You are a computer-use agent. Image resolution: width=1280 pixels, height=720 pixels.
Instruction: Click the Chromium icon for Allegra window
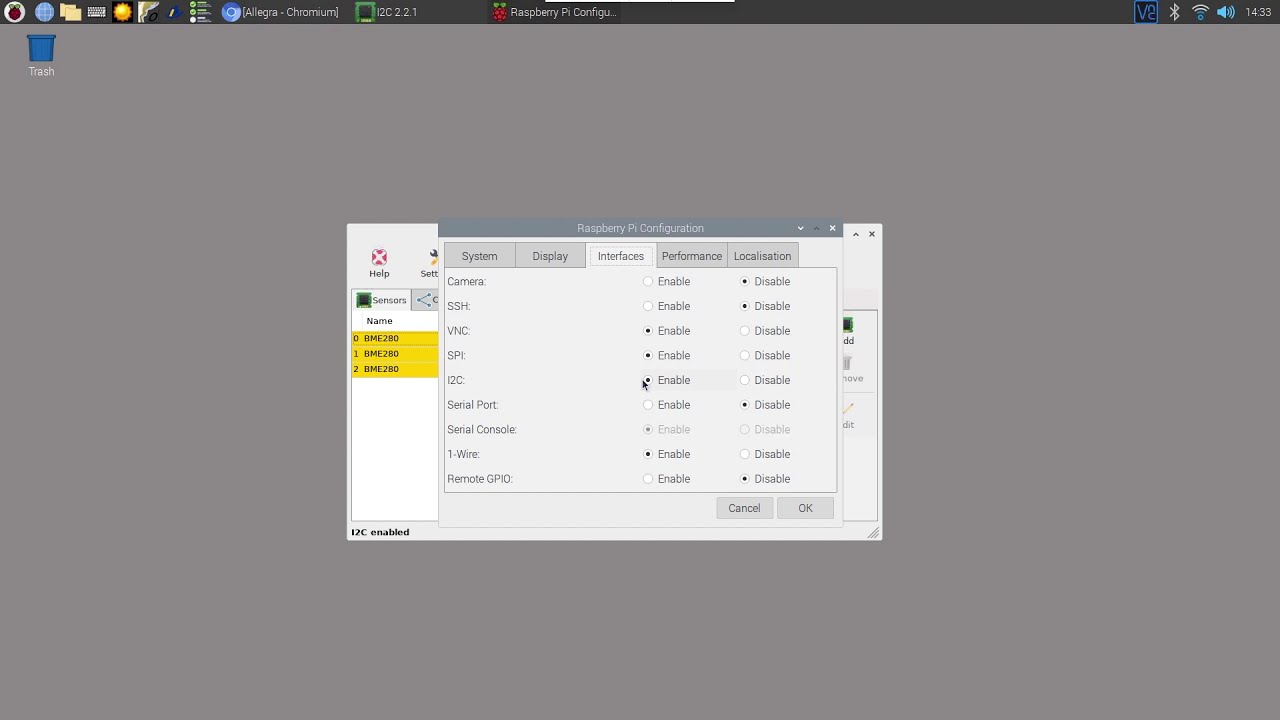pos(231,12)
